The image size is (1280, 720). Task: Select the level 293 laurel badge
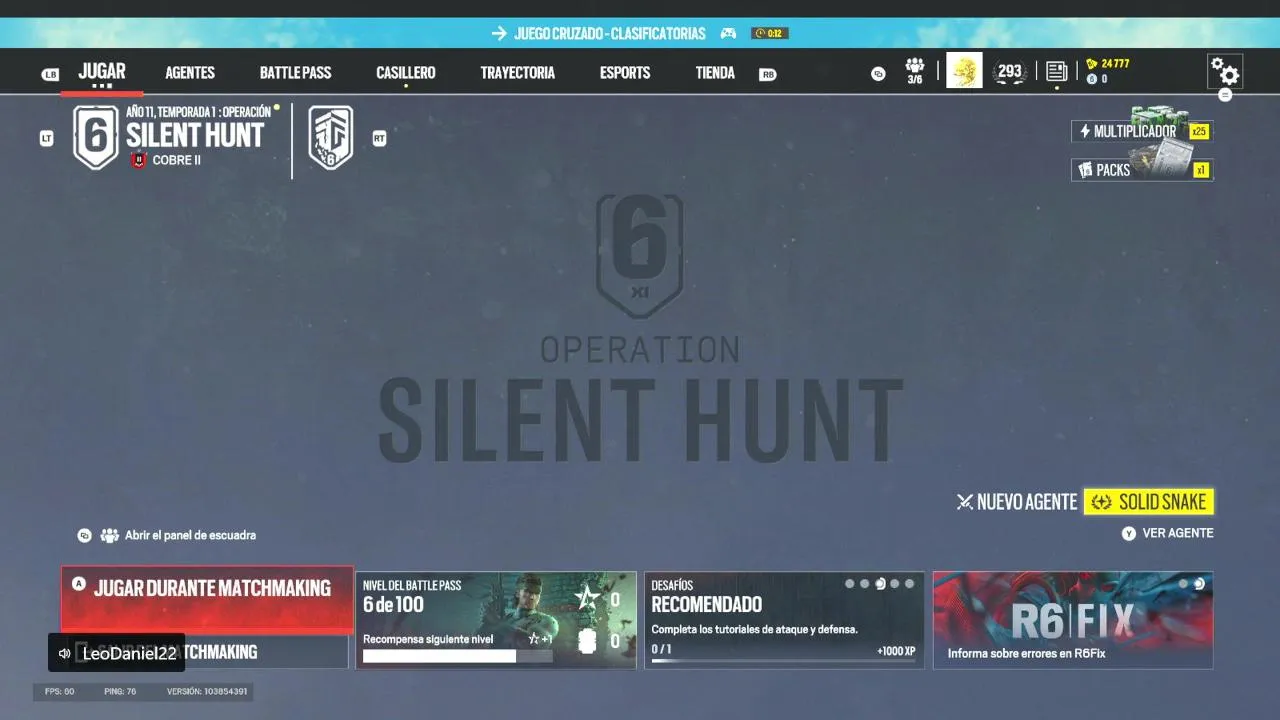point(1010,72)
